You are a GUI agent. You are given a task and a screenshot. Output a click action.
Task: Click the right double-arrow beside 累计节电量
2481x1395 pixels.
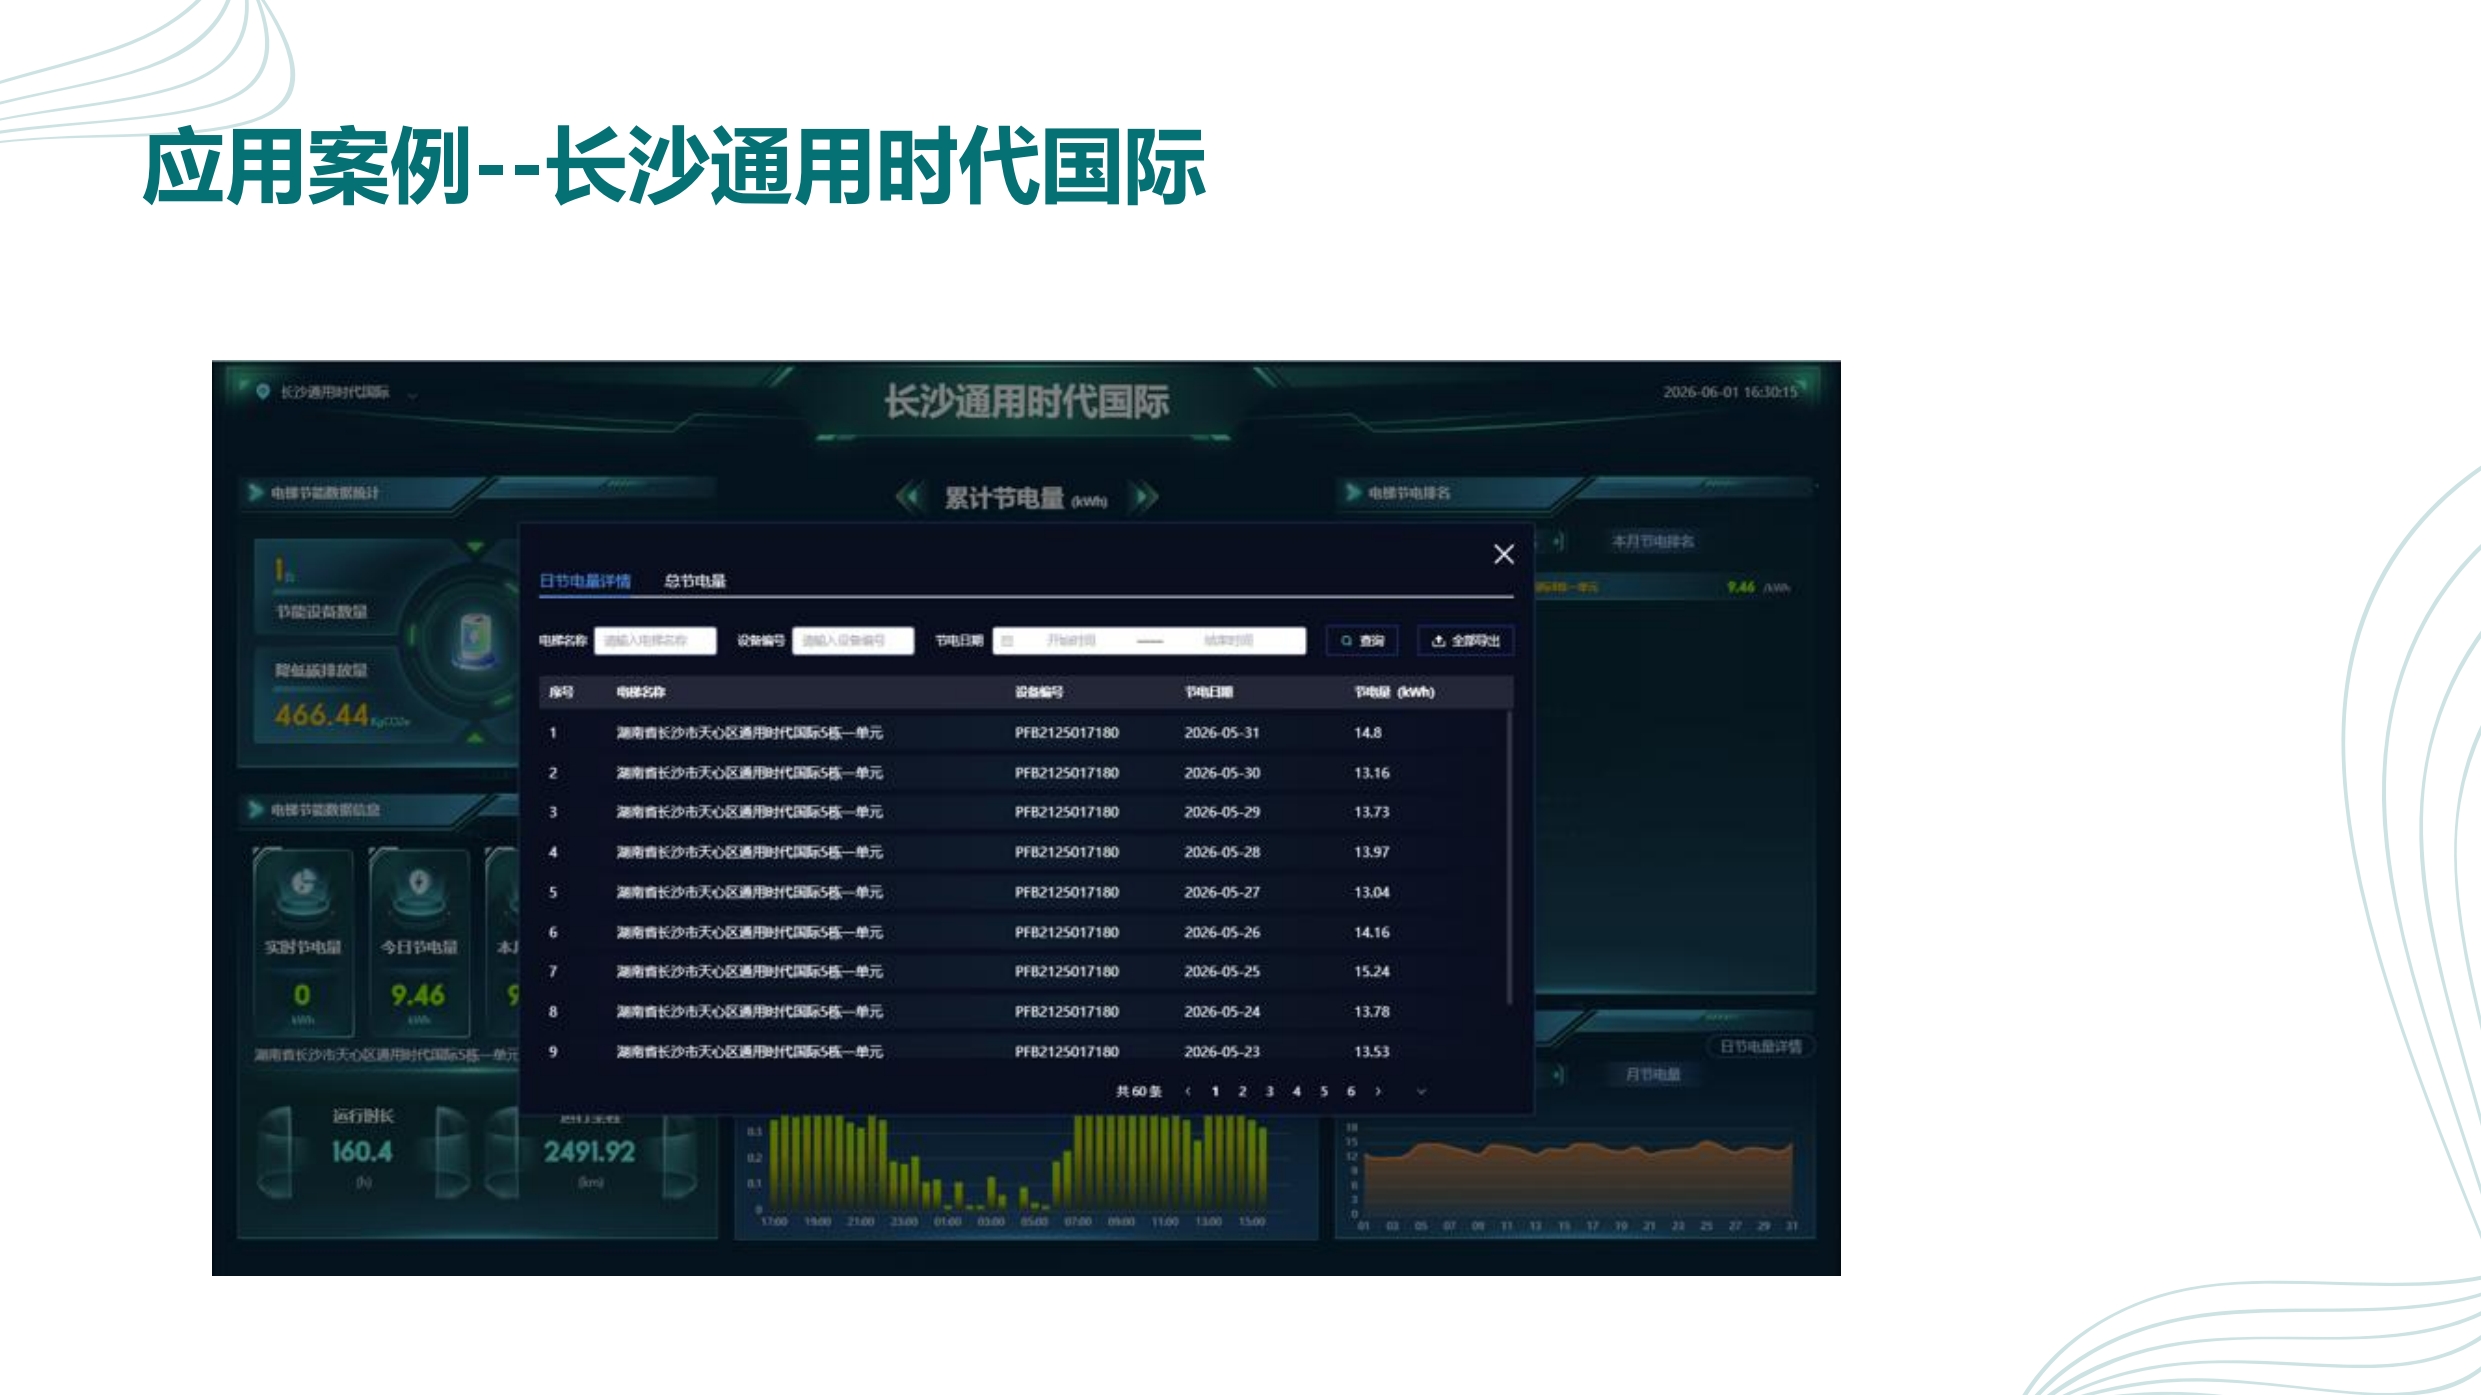(x=1145, y=497)
